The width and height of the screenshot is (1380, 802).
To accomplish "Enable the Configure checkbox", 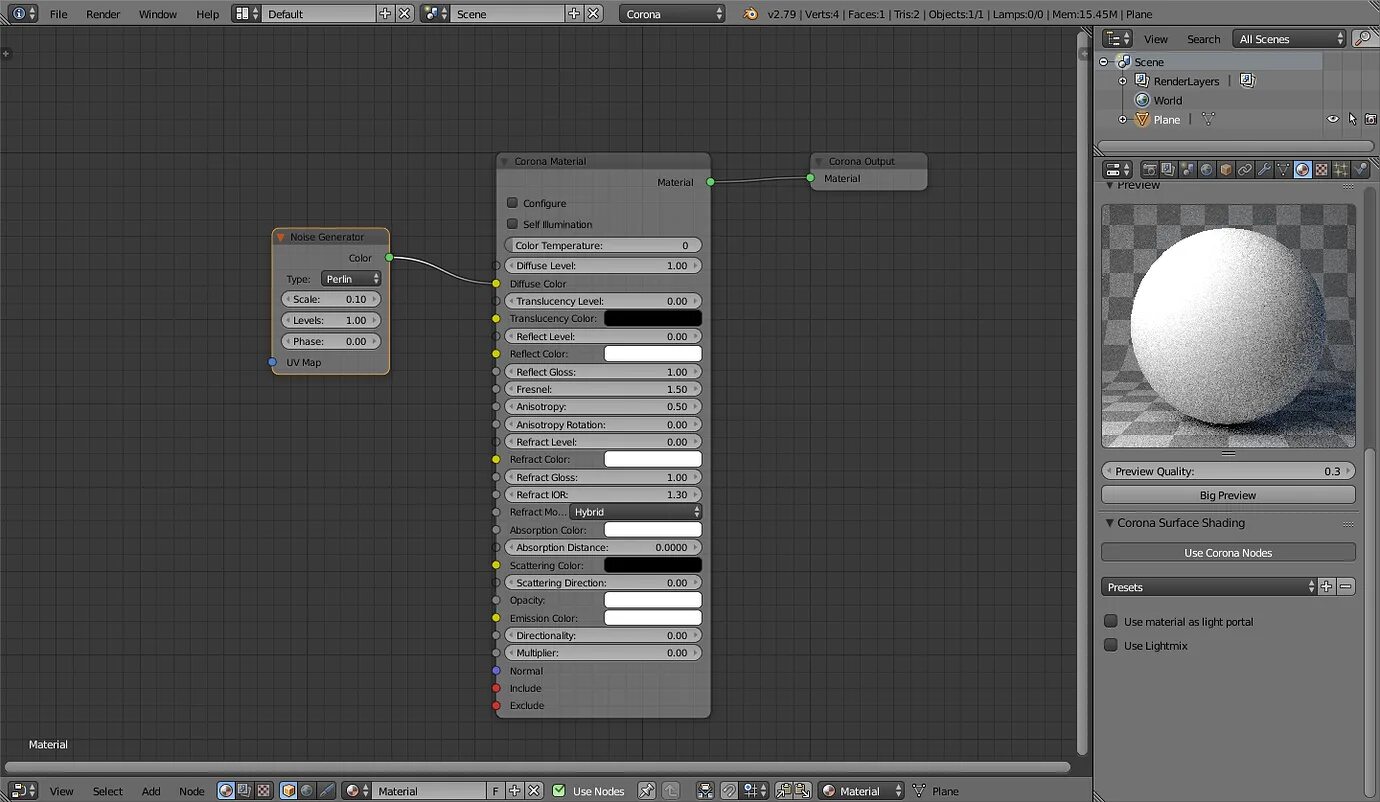I will point(512,203).
